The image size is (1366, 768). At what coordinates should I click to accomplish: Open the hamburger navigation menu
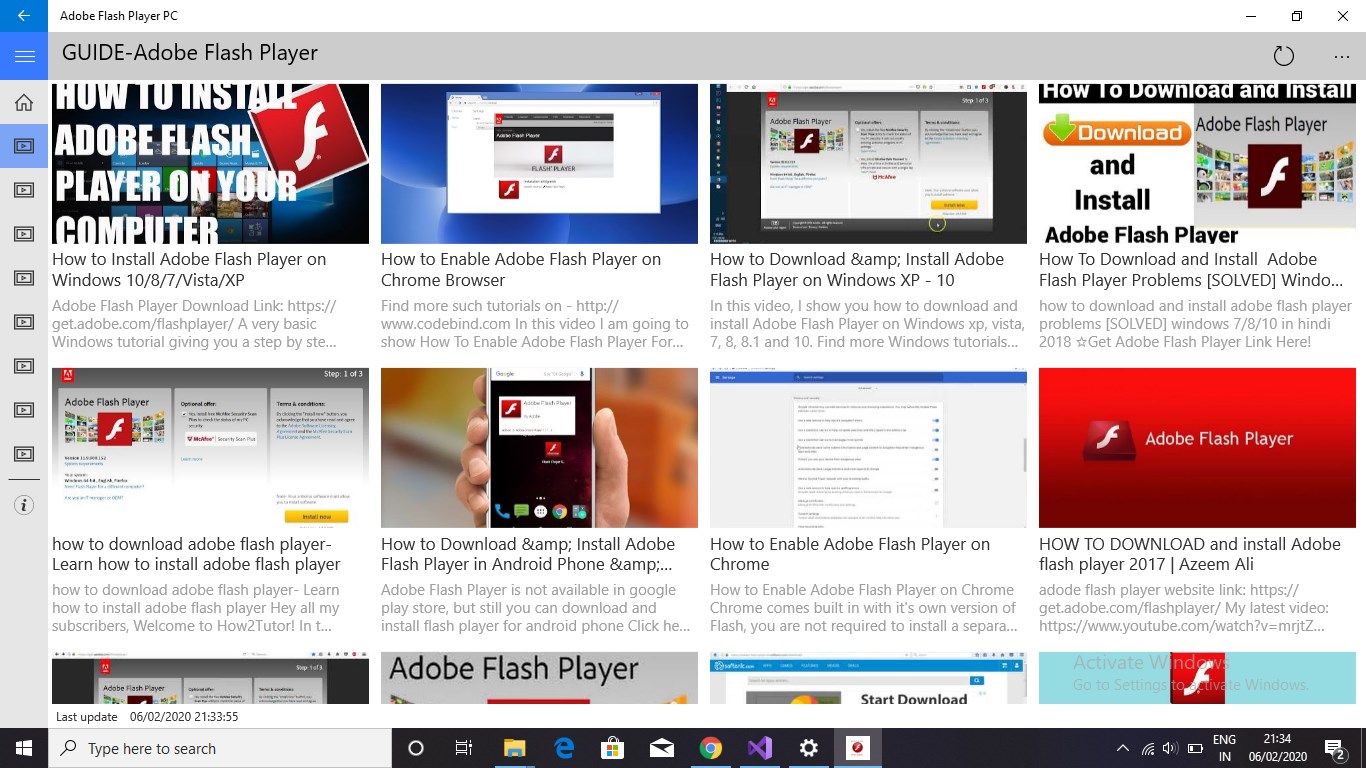[x=24, y=57]
